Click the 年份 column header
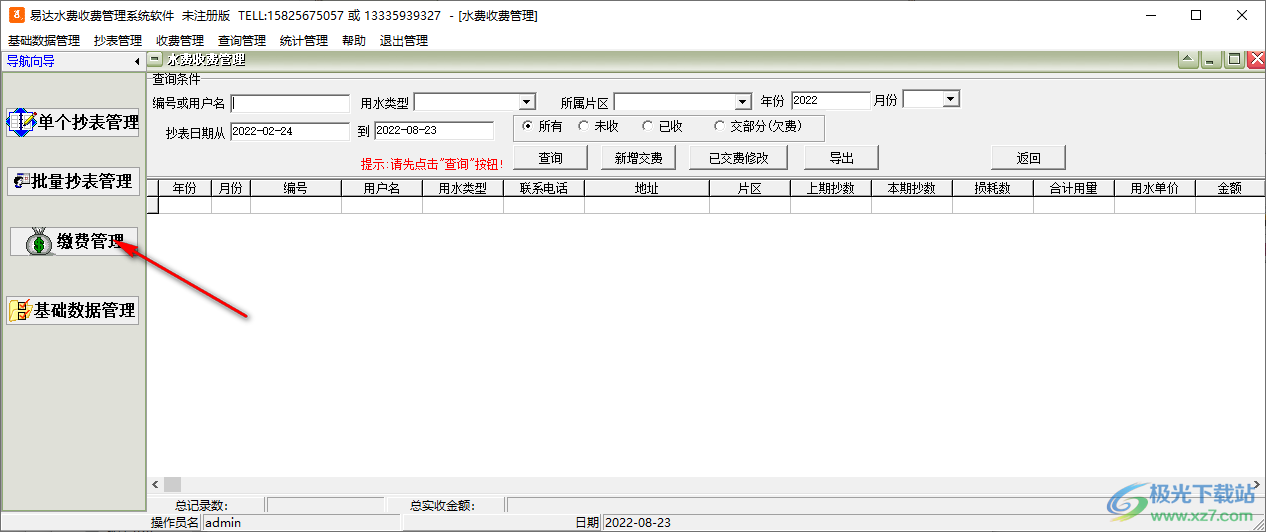 click(185, 188)
